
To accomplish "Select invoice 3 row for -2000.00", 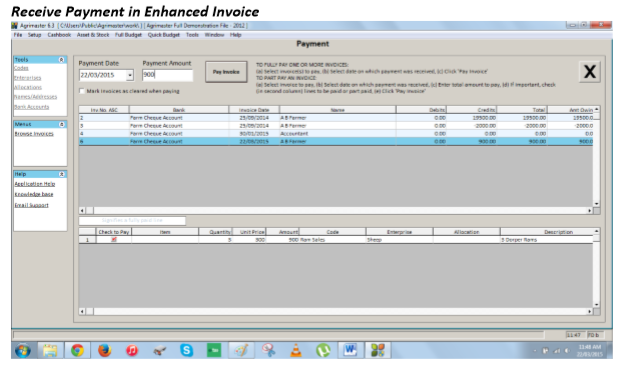I will pos(336,126).
